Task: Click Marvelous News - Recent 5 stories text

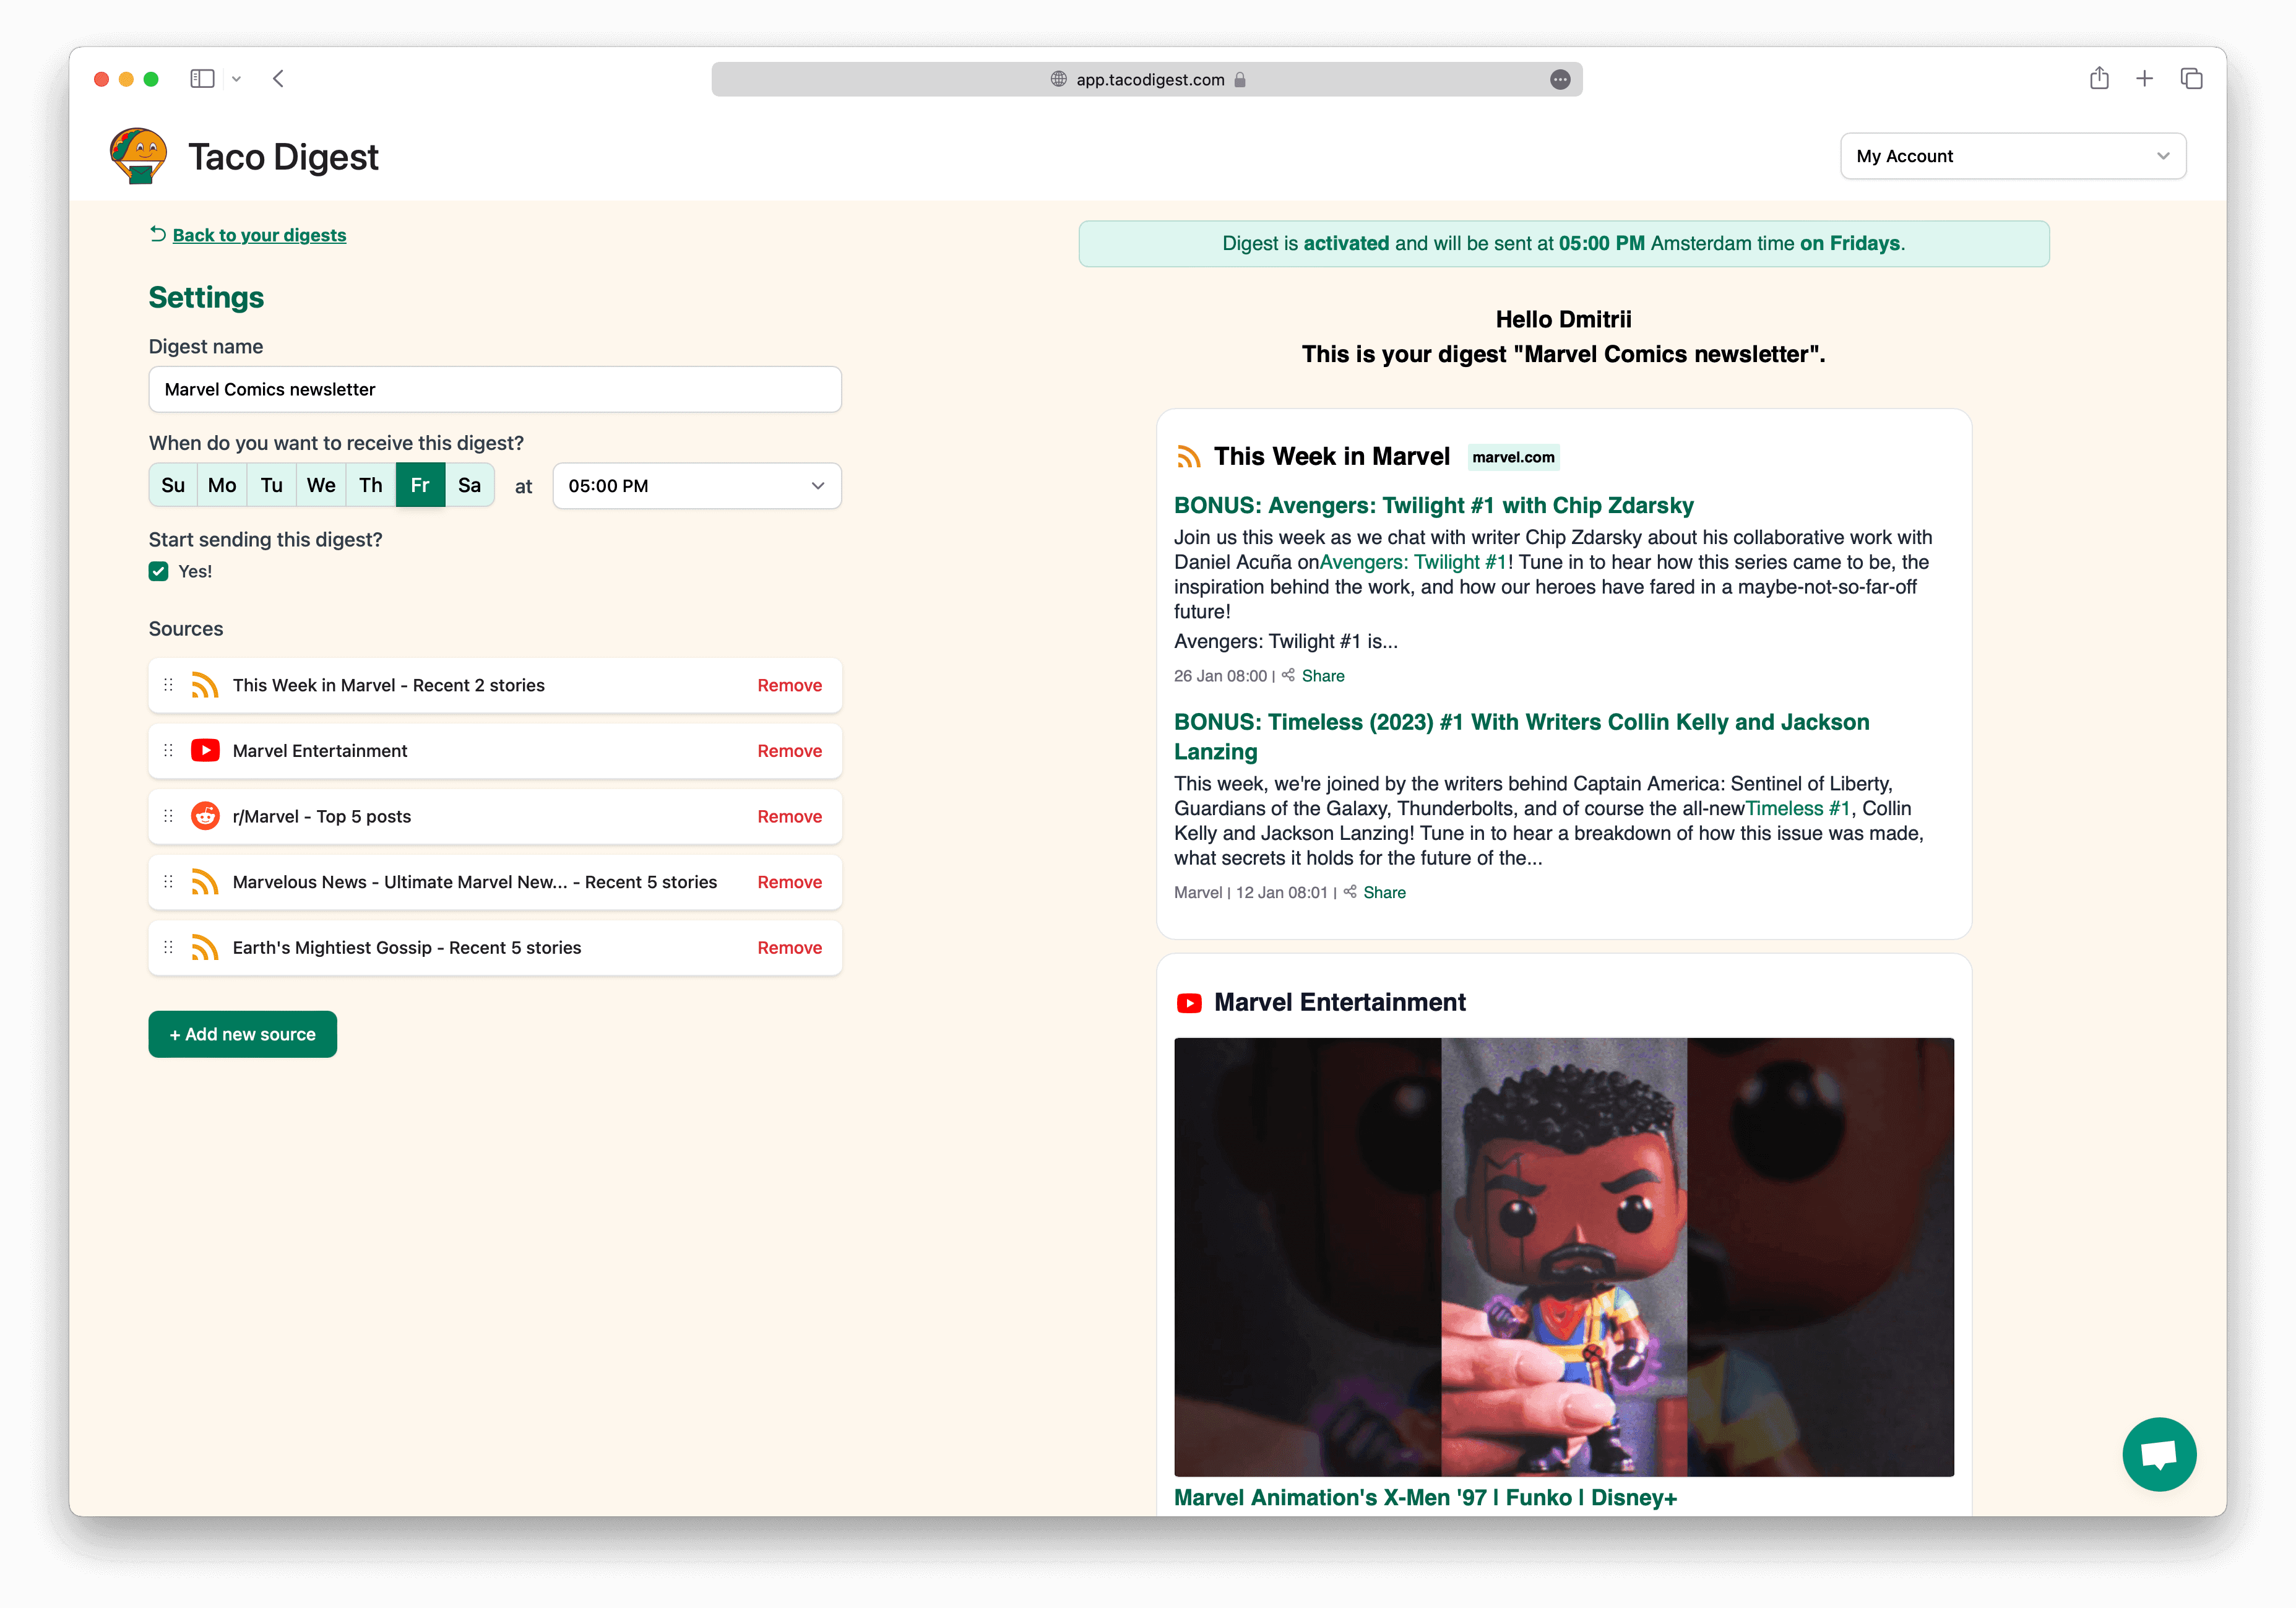Action: pos(474,882)
